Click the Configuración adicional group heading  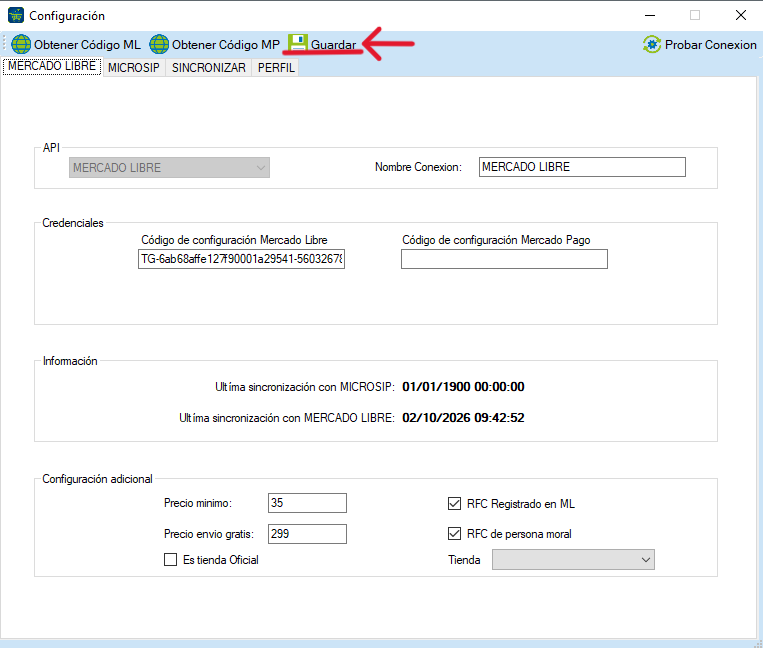click(97, 479)
